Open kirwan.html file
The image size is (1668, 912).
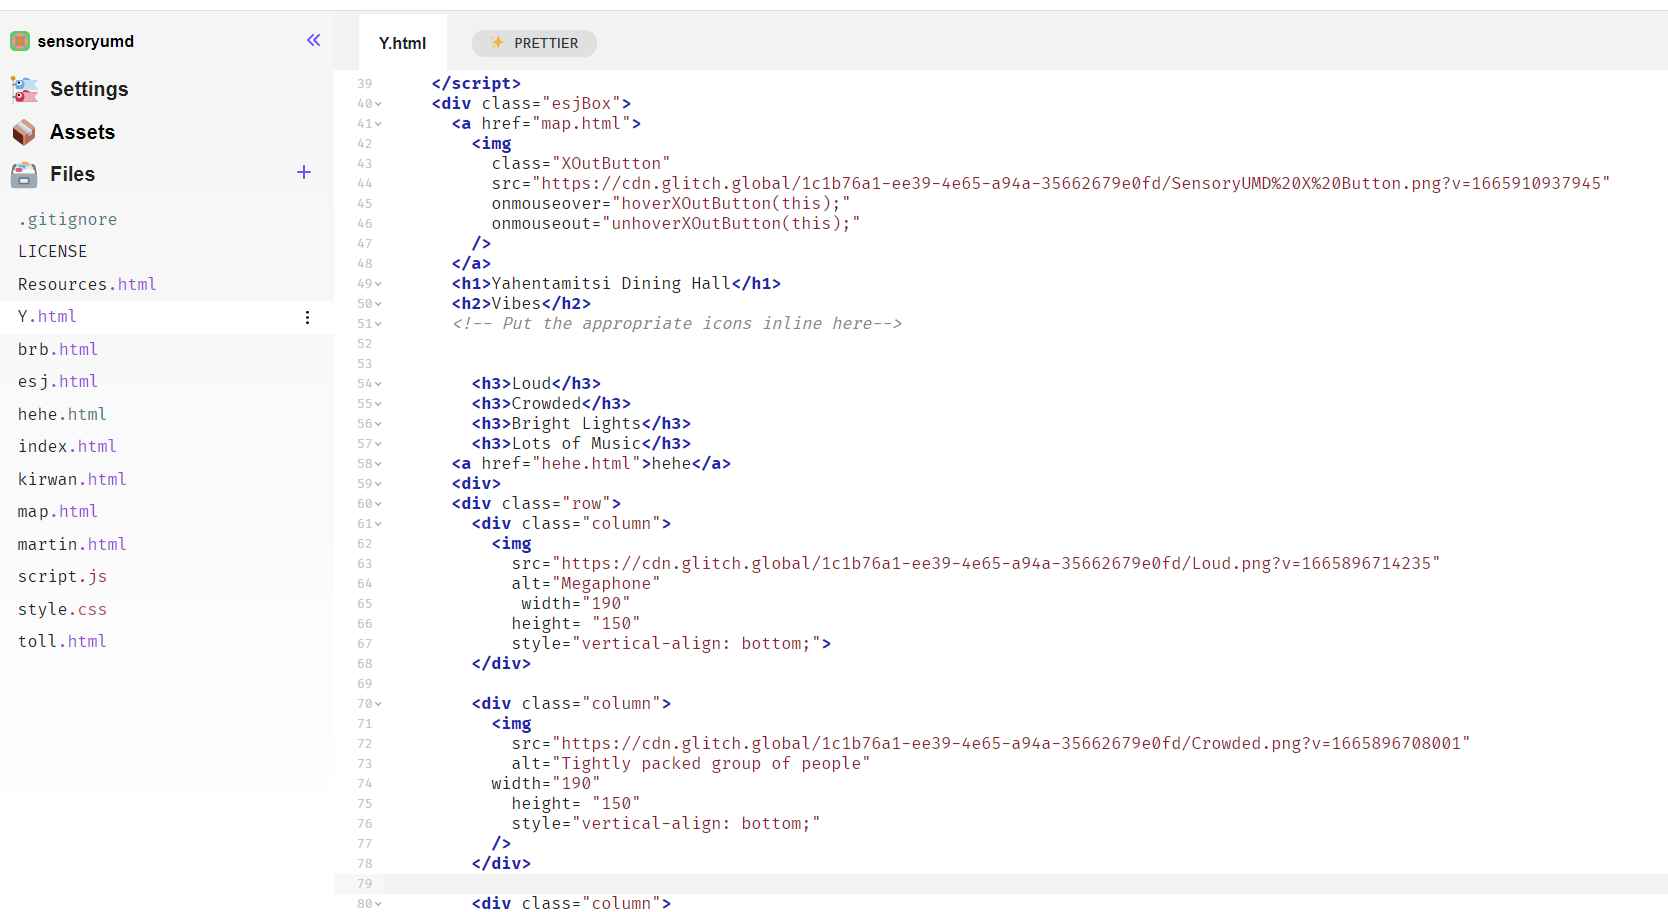point(72,479)
